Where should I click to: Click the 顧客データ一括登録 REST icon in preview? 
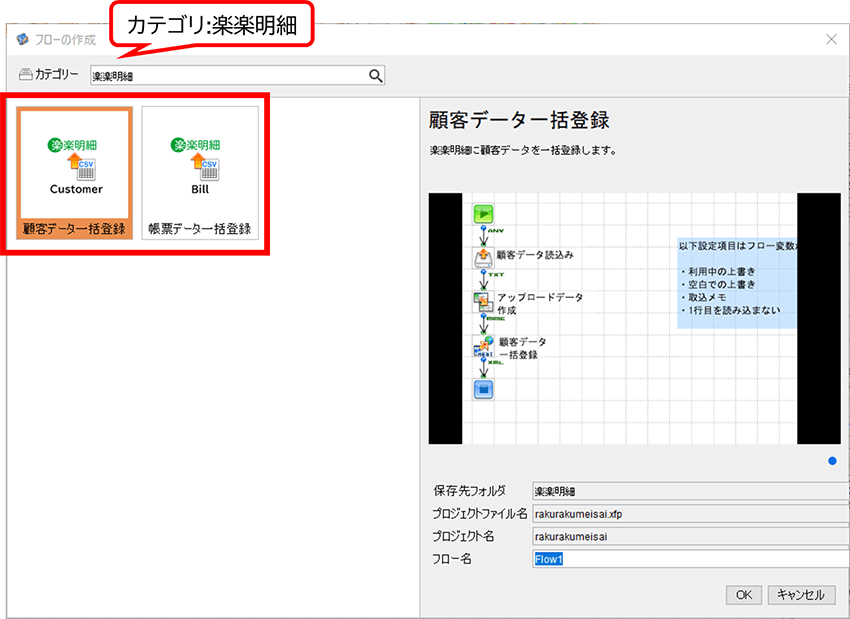click(x=483, y=346)
